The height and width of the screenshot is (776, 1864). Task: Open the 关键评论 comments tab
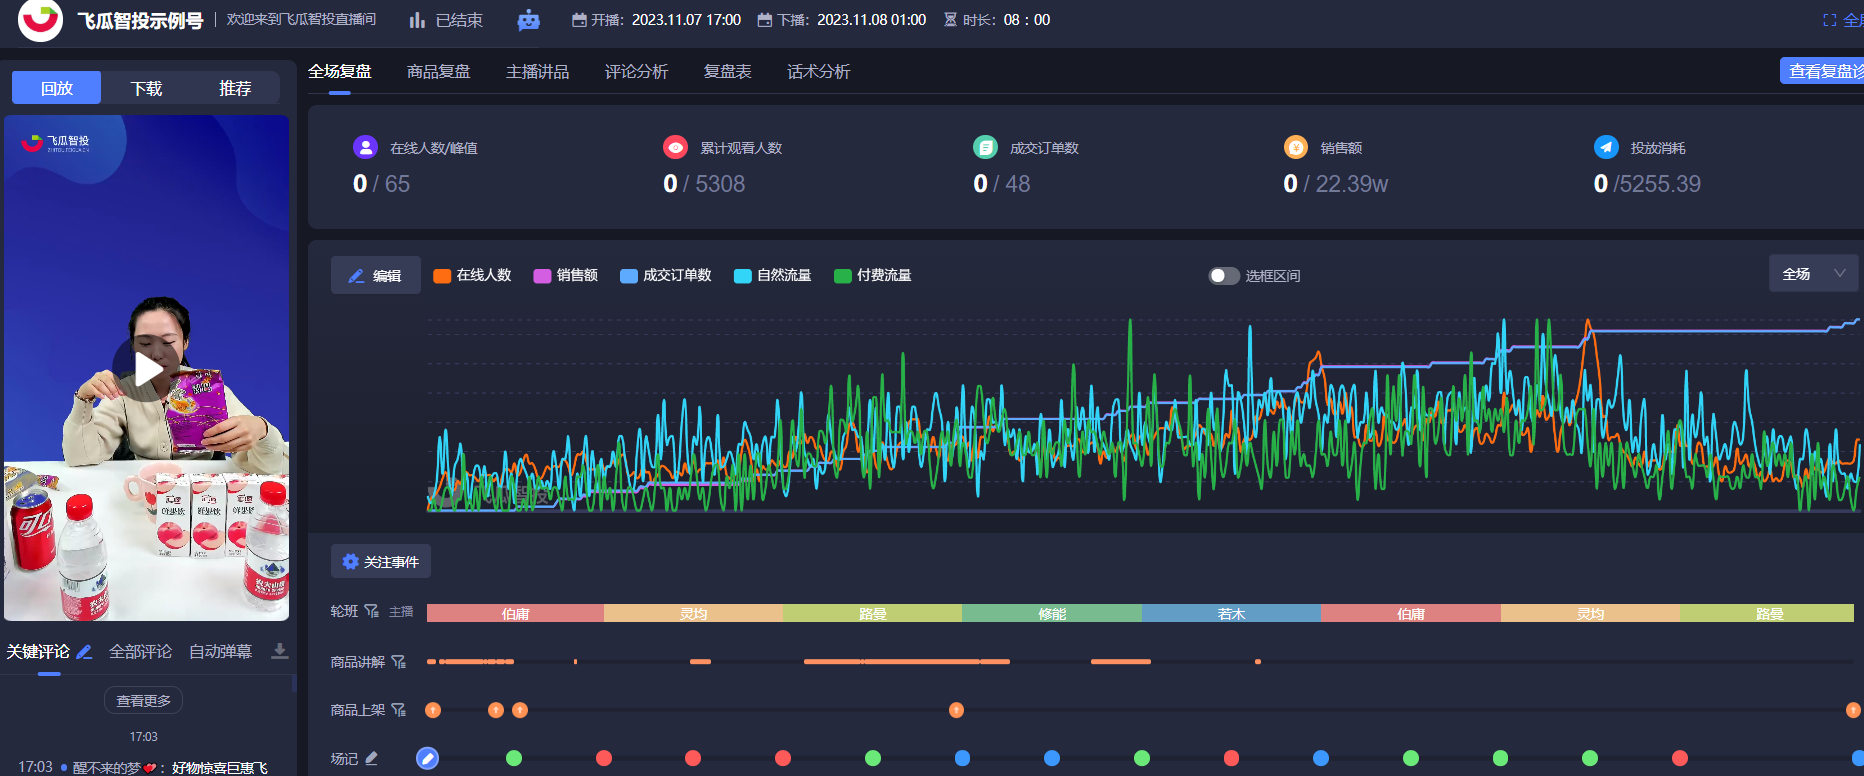(38, 652)
